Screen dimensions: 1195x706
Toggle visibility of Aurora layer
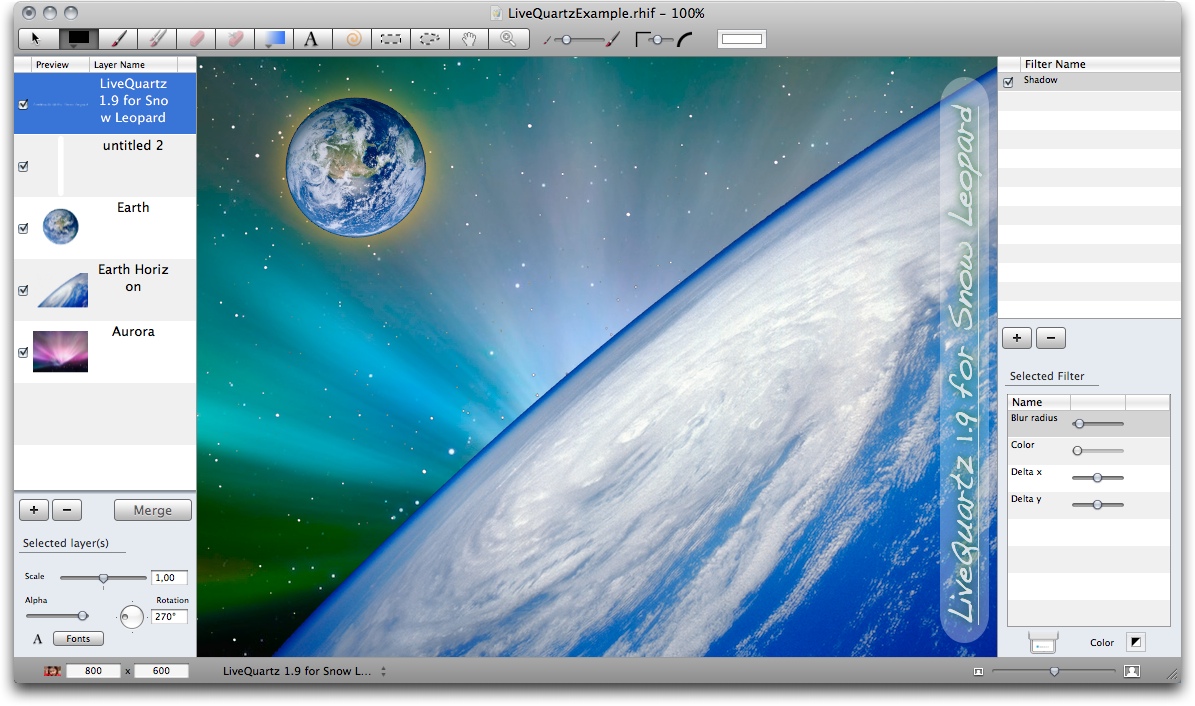click(23, 352)
